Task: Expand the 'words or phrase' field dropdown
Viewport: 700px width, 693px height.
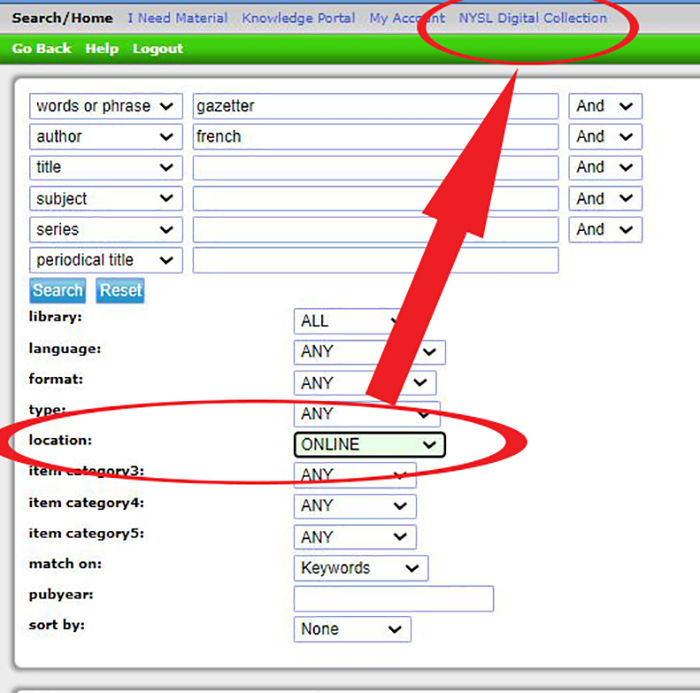Action: [106, 106]
